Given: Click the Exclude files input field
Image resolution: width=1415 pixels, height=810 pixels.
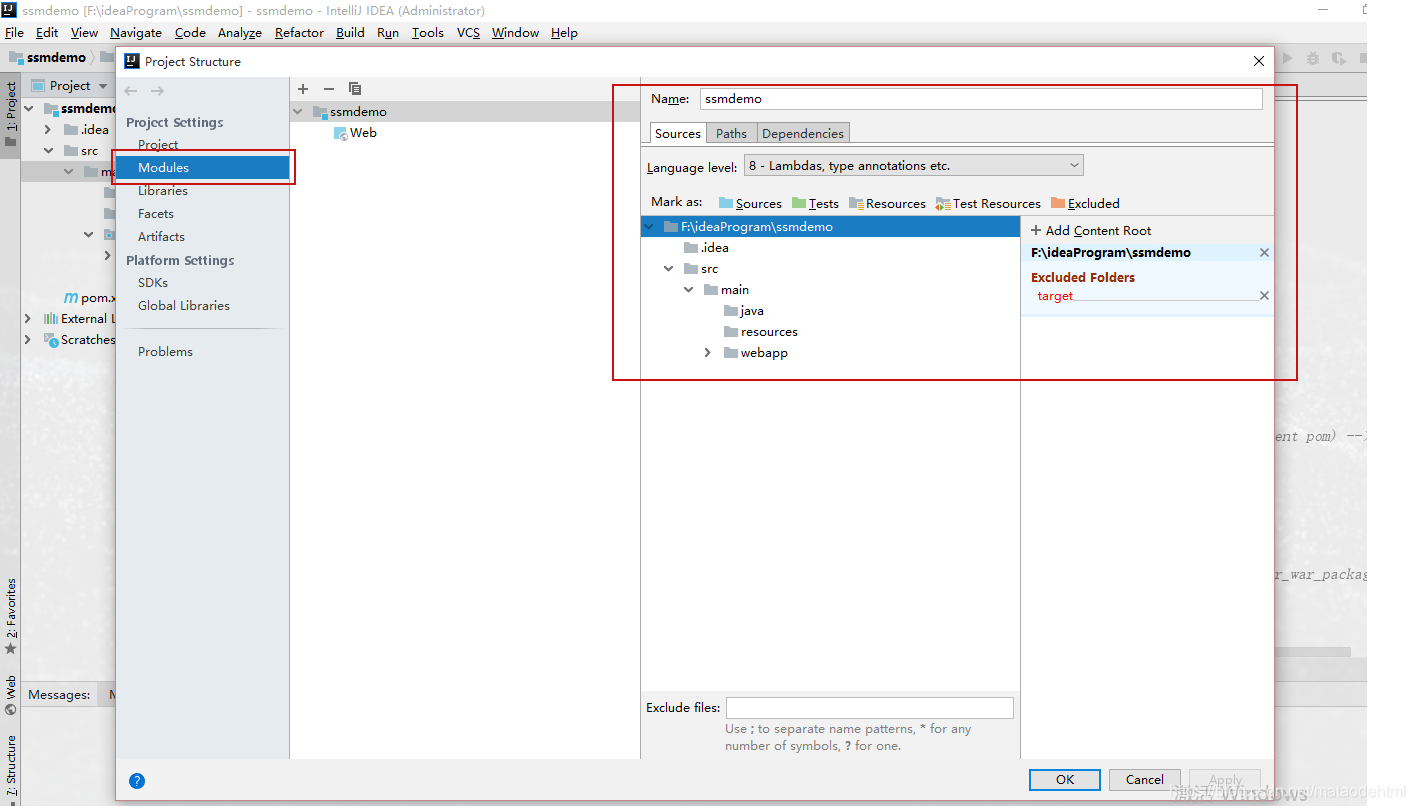Looking at the screenshot, I should pos(869,708).
